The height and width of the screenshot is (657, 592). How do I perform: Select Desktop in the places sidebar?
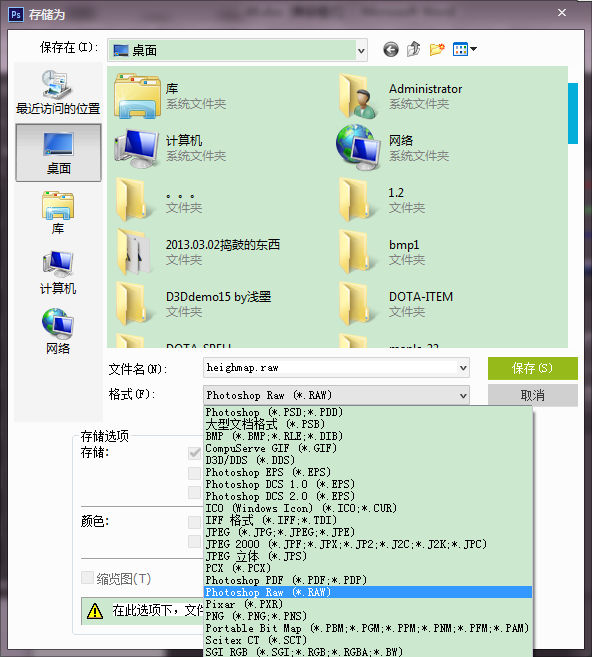pos(58,153)
